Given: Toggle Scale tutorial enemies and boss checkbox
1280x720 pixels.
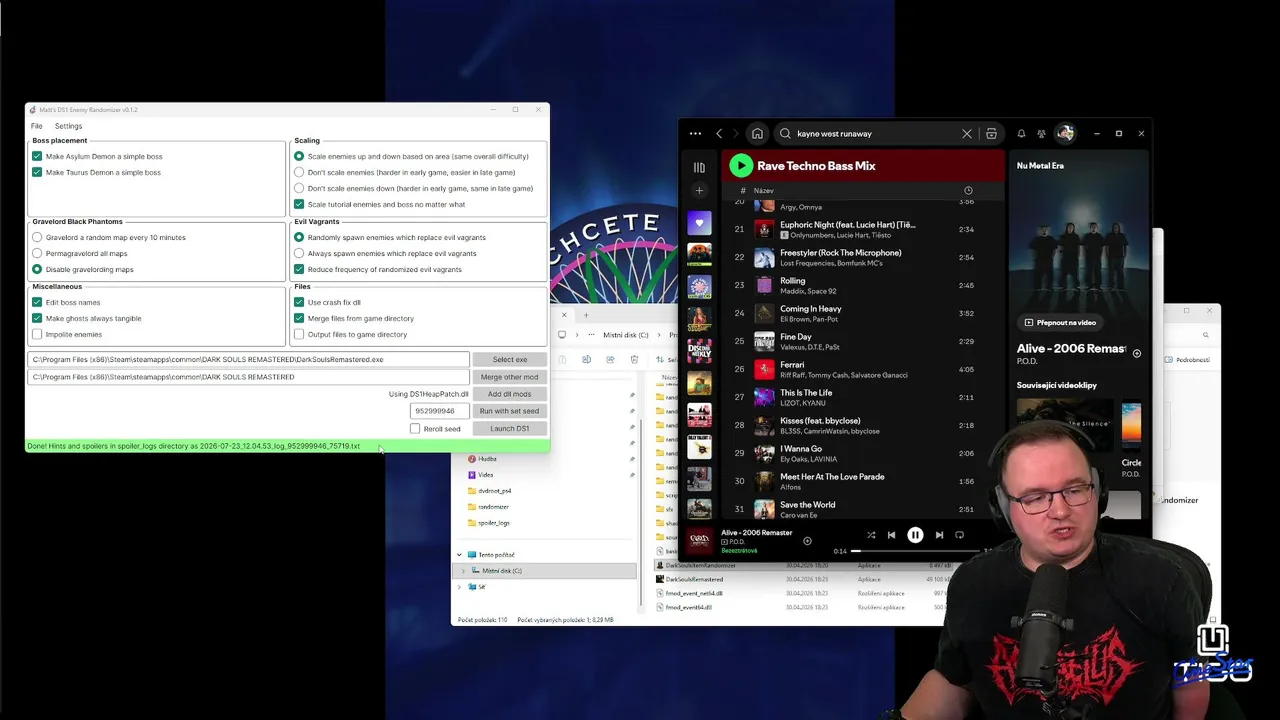Looking at the screenshot, I should (x=299, y=204).
